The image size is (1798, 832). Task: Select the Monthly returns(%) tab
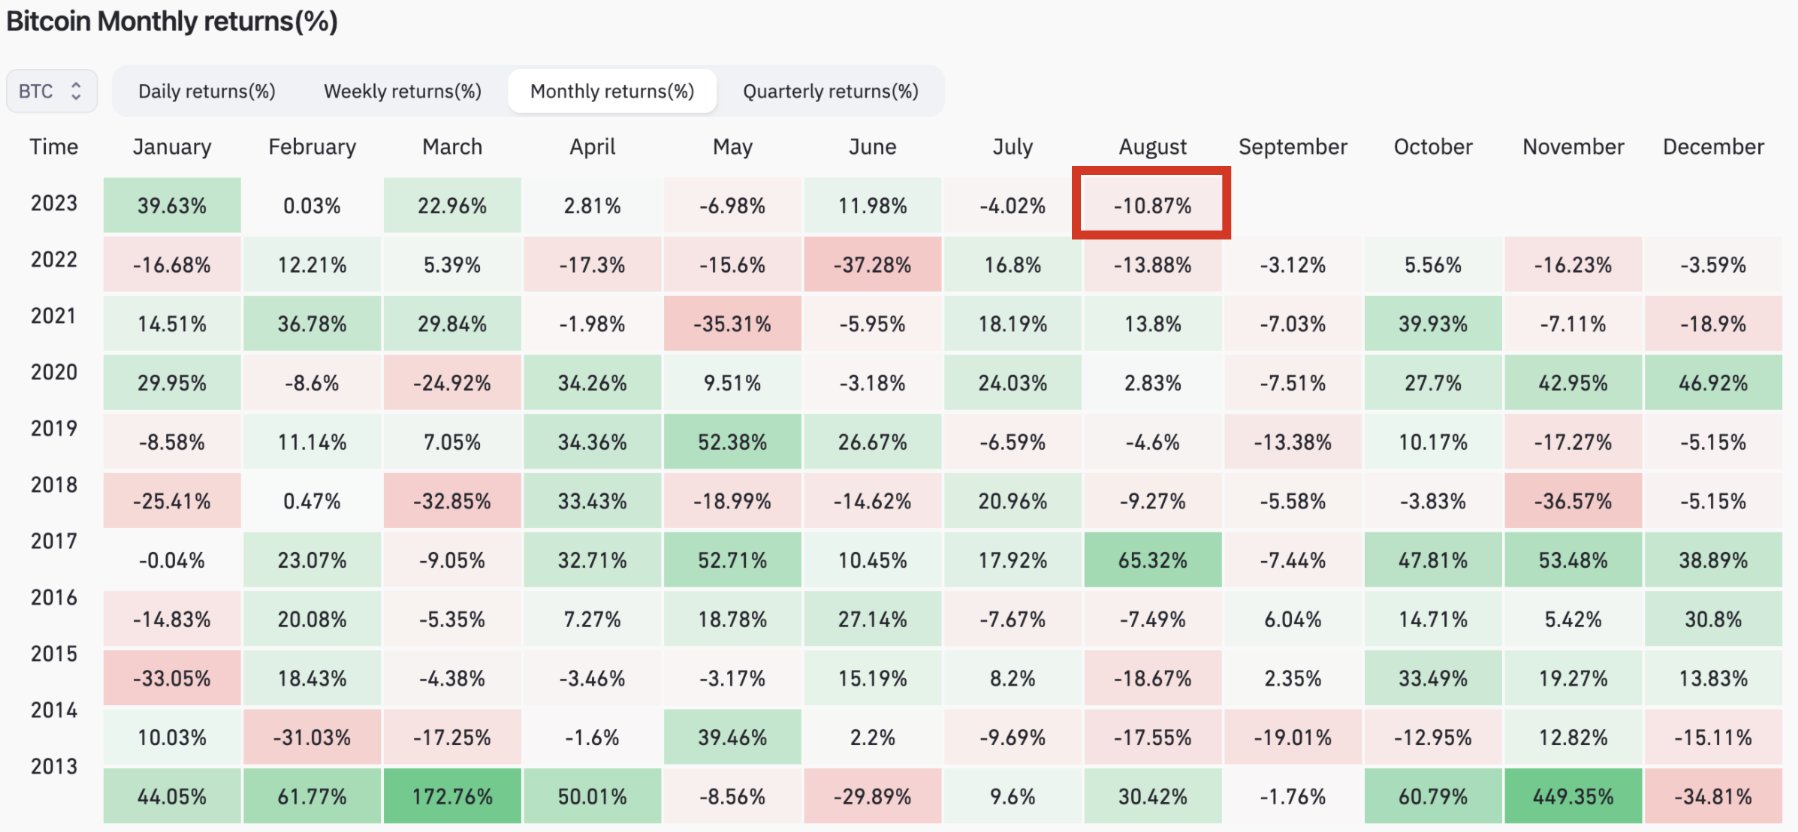click(612, 91)
